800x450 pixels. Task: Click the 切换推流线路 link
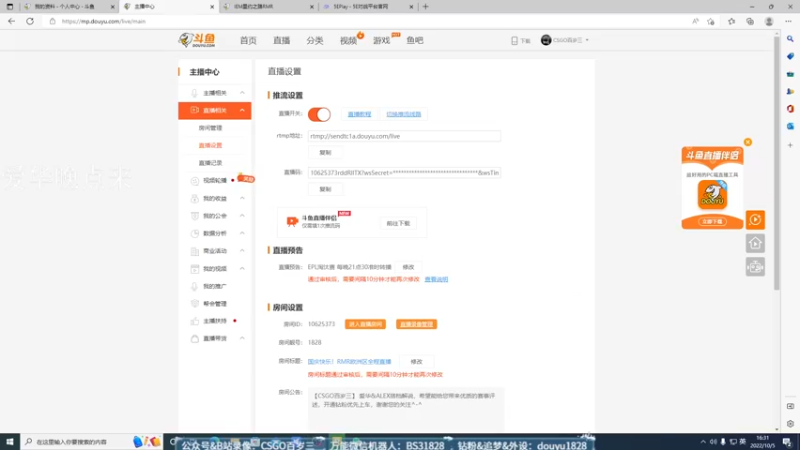coord(404,114)
